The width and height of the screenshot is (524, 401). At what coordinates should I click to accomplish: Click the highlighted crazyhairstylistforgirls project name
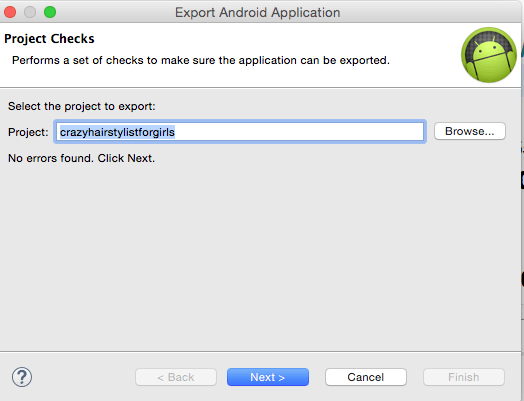point(117,132)
